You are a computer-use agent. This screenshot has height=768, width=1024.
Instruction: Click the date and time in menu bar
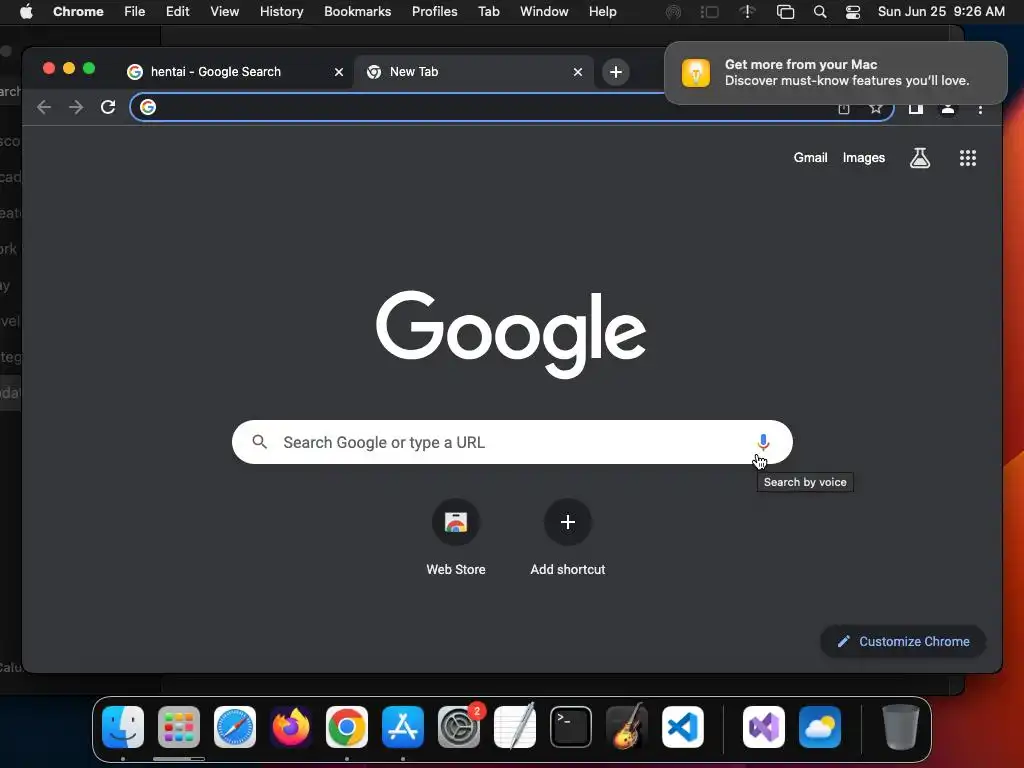941,12
